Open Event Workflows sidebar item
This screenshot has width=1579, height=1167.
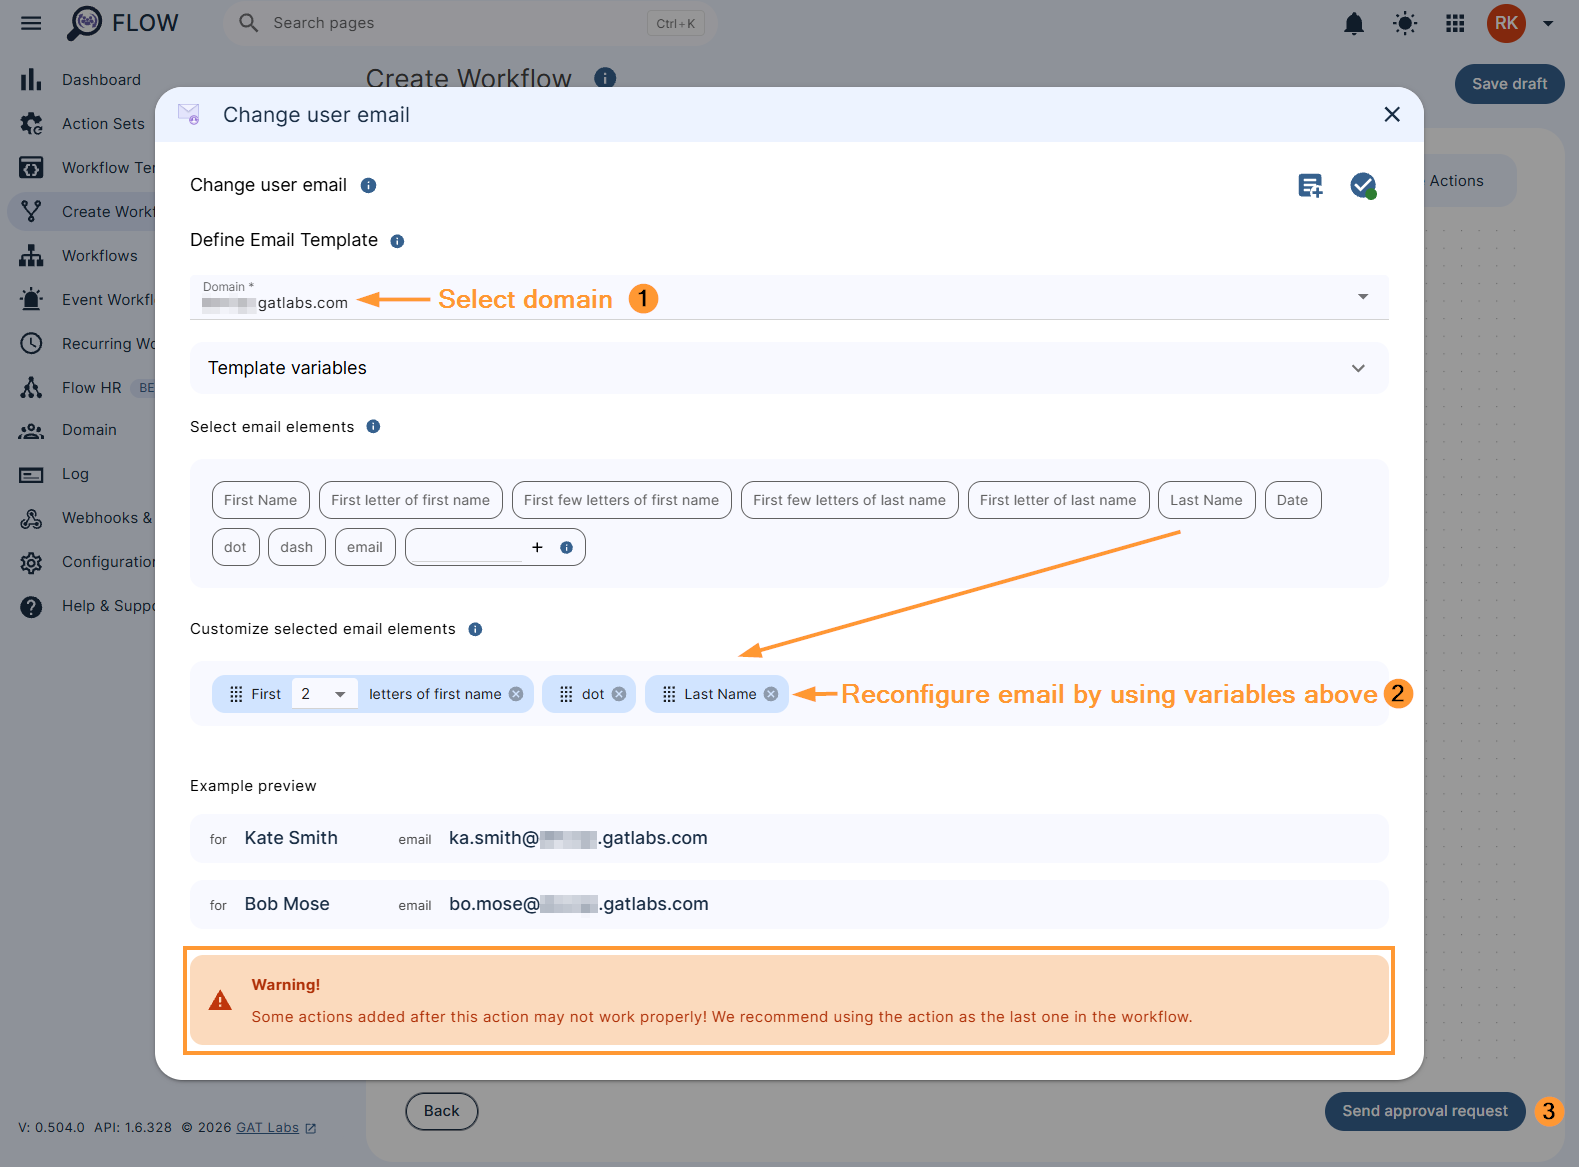pyautogui.click(x=86, y=300)
